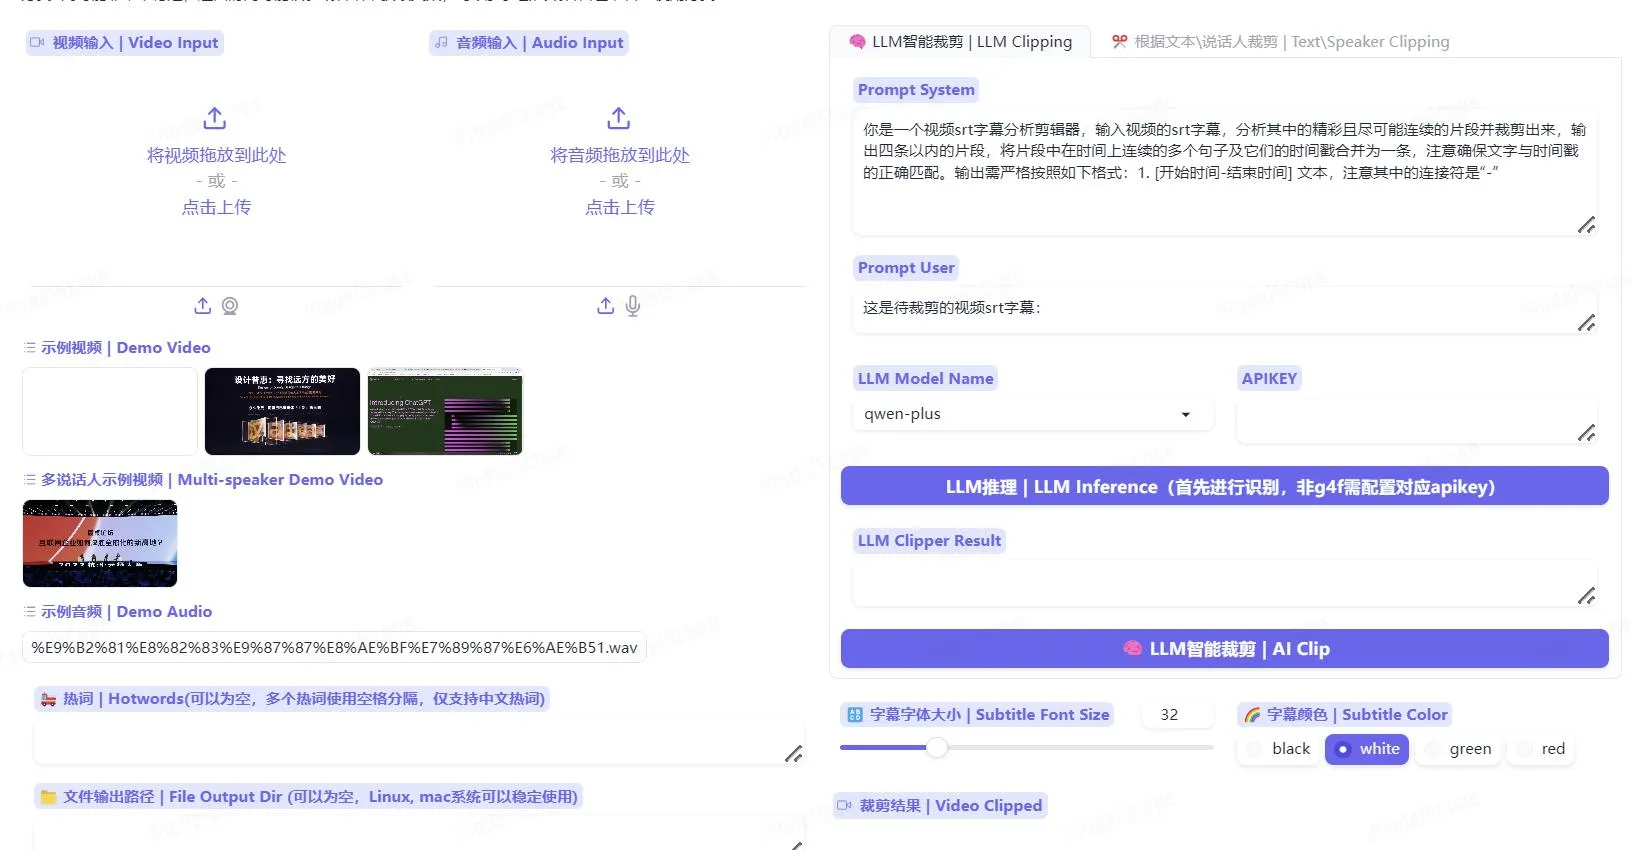Click small upload icon under the audio dropzone
Viewport: 1648px width, 850px height.
click(x=606, y=306)
